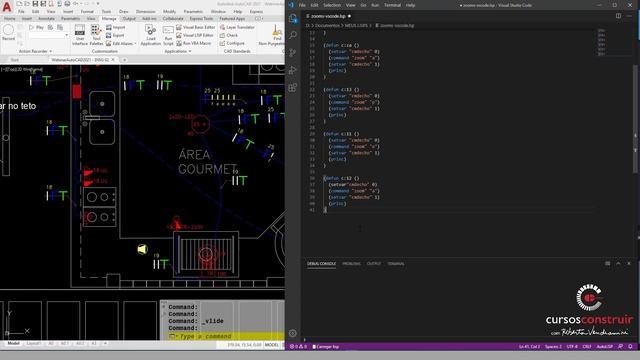Select the zoomv-vscode.lsp editor tab
The height and width of the screenshot is (360, 640).
[x=329, y=16]
